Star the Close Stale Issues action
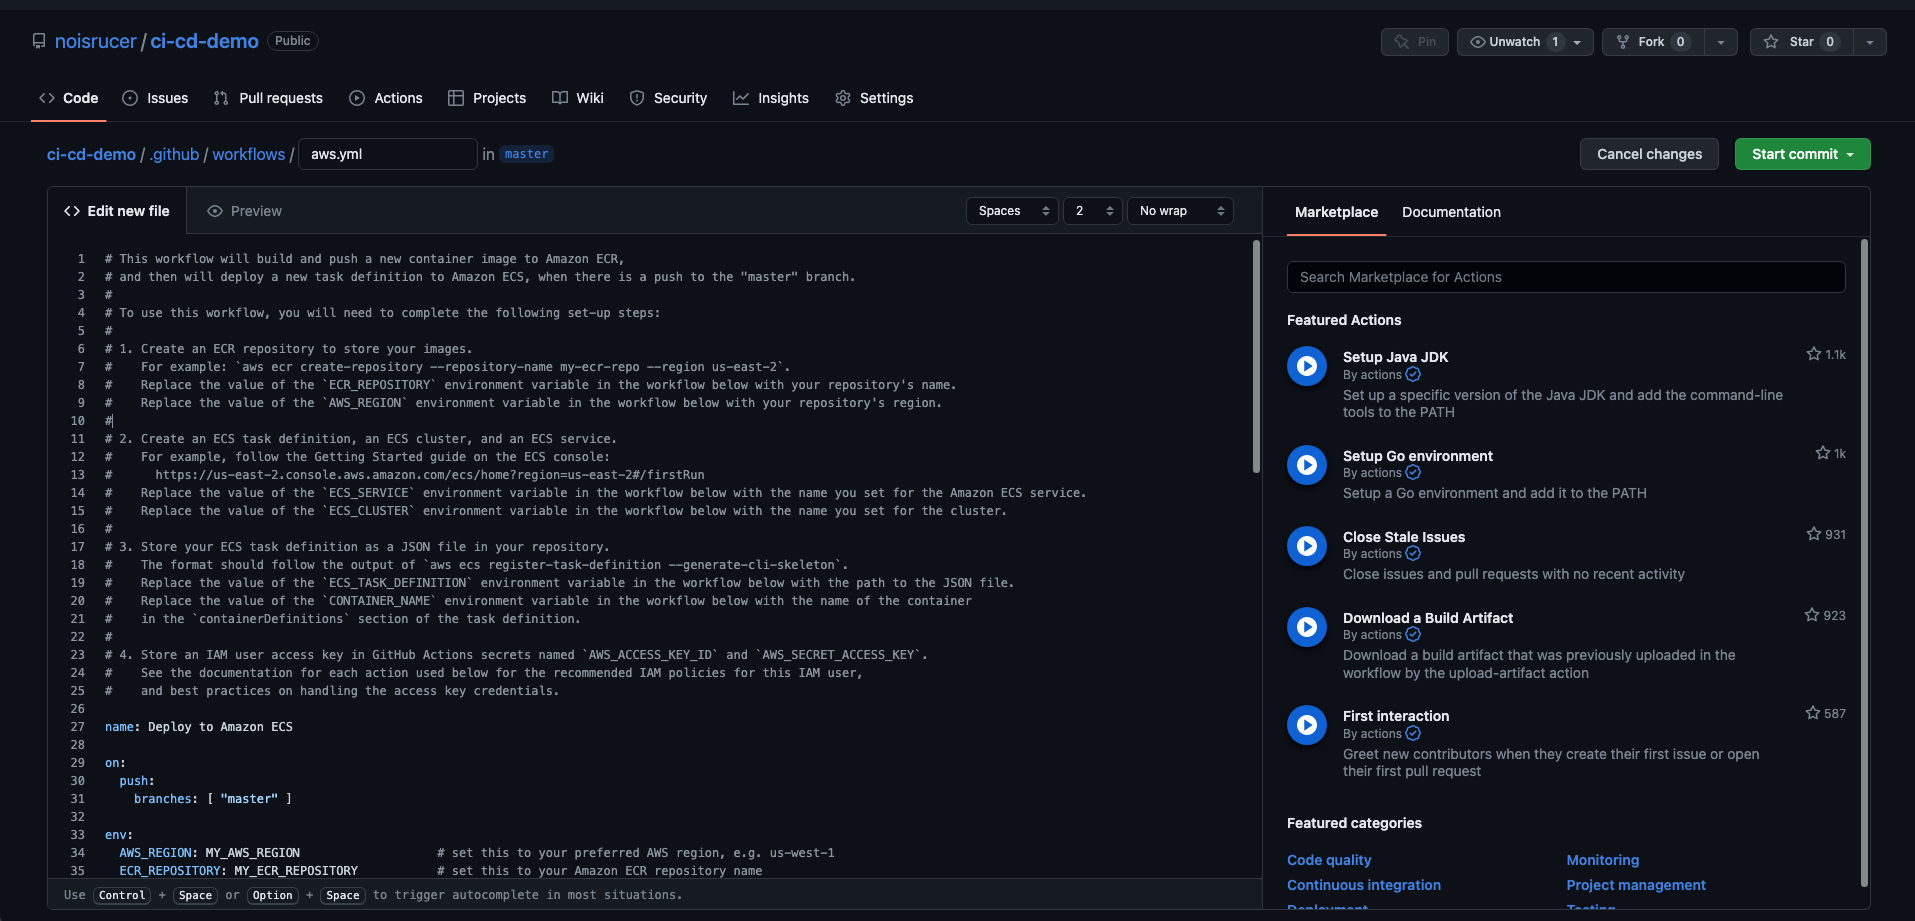The height and width of the screenshot is (921, 1915). pos(1813,534)
